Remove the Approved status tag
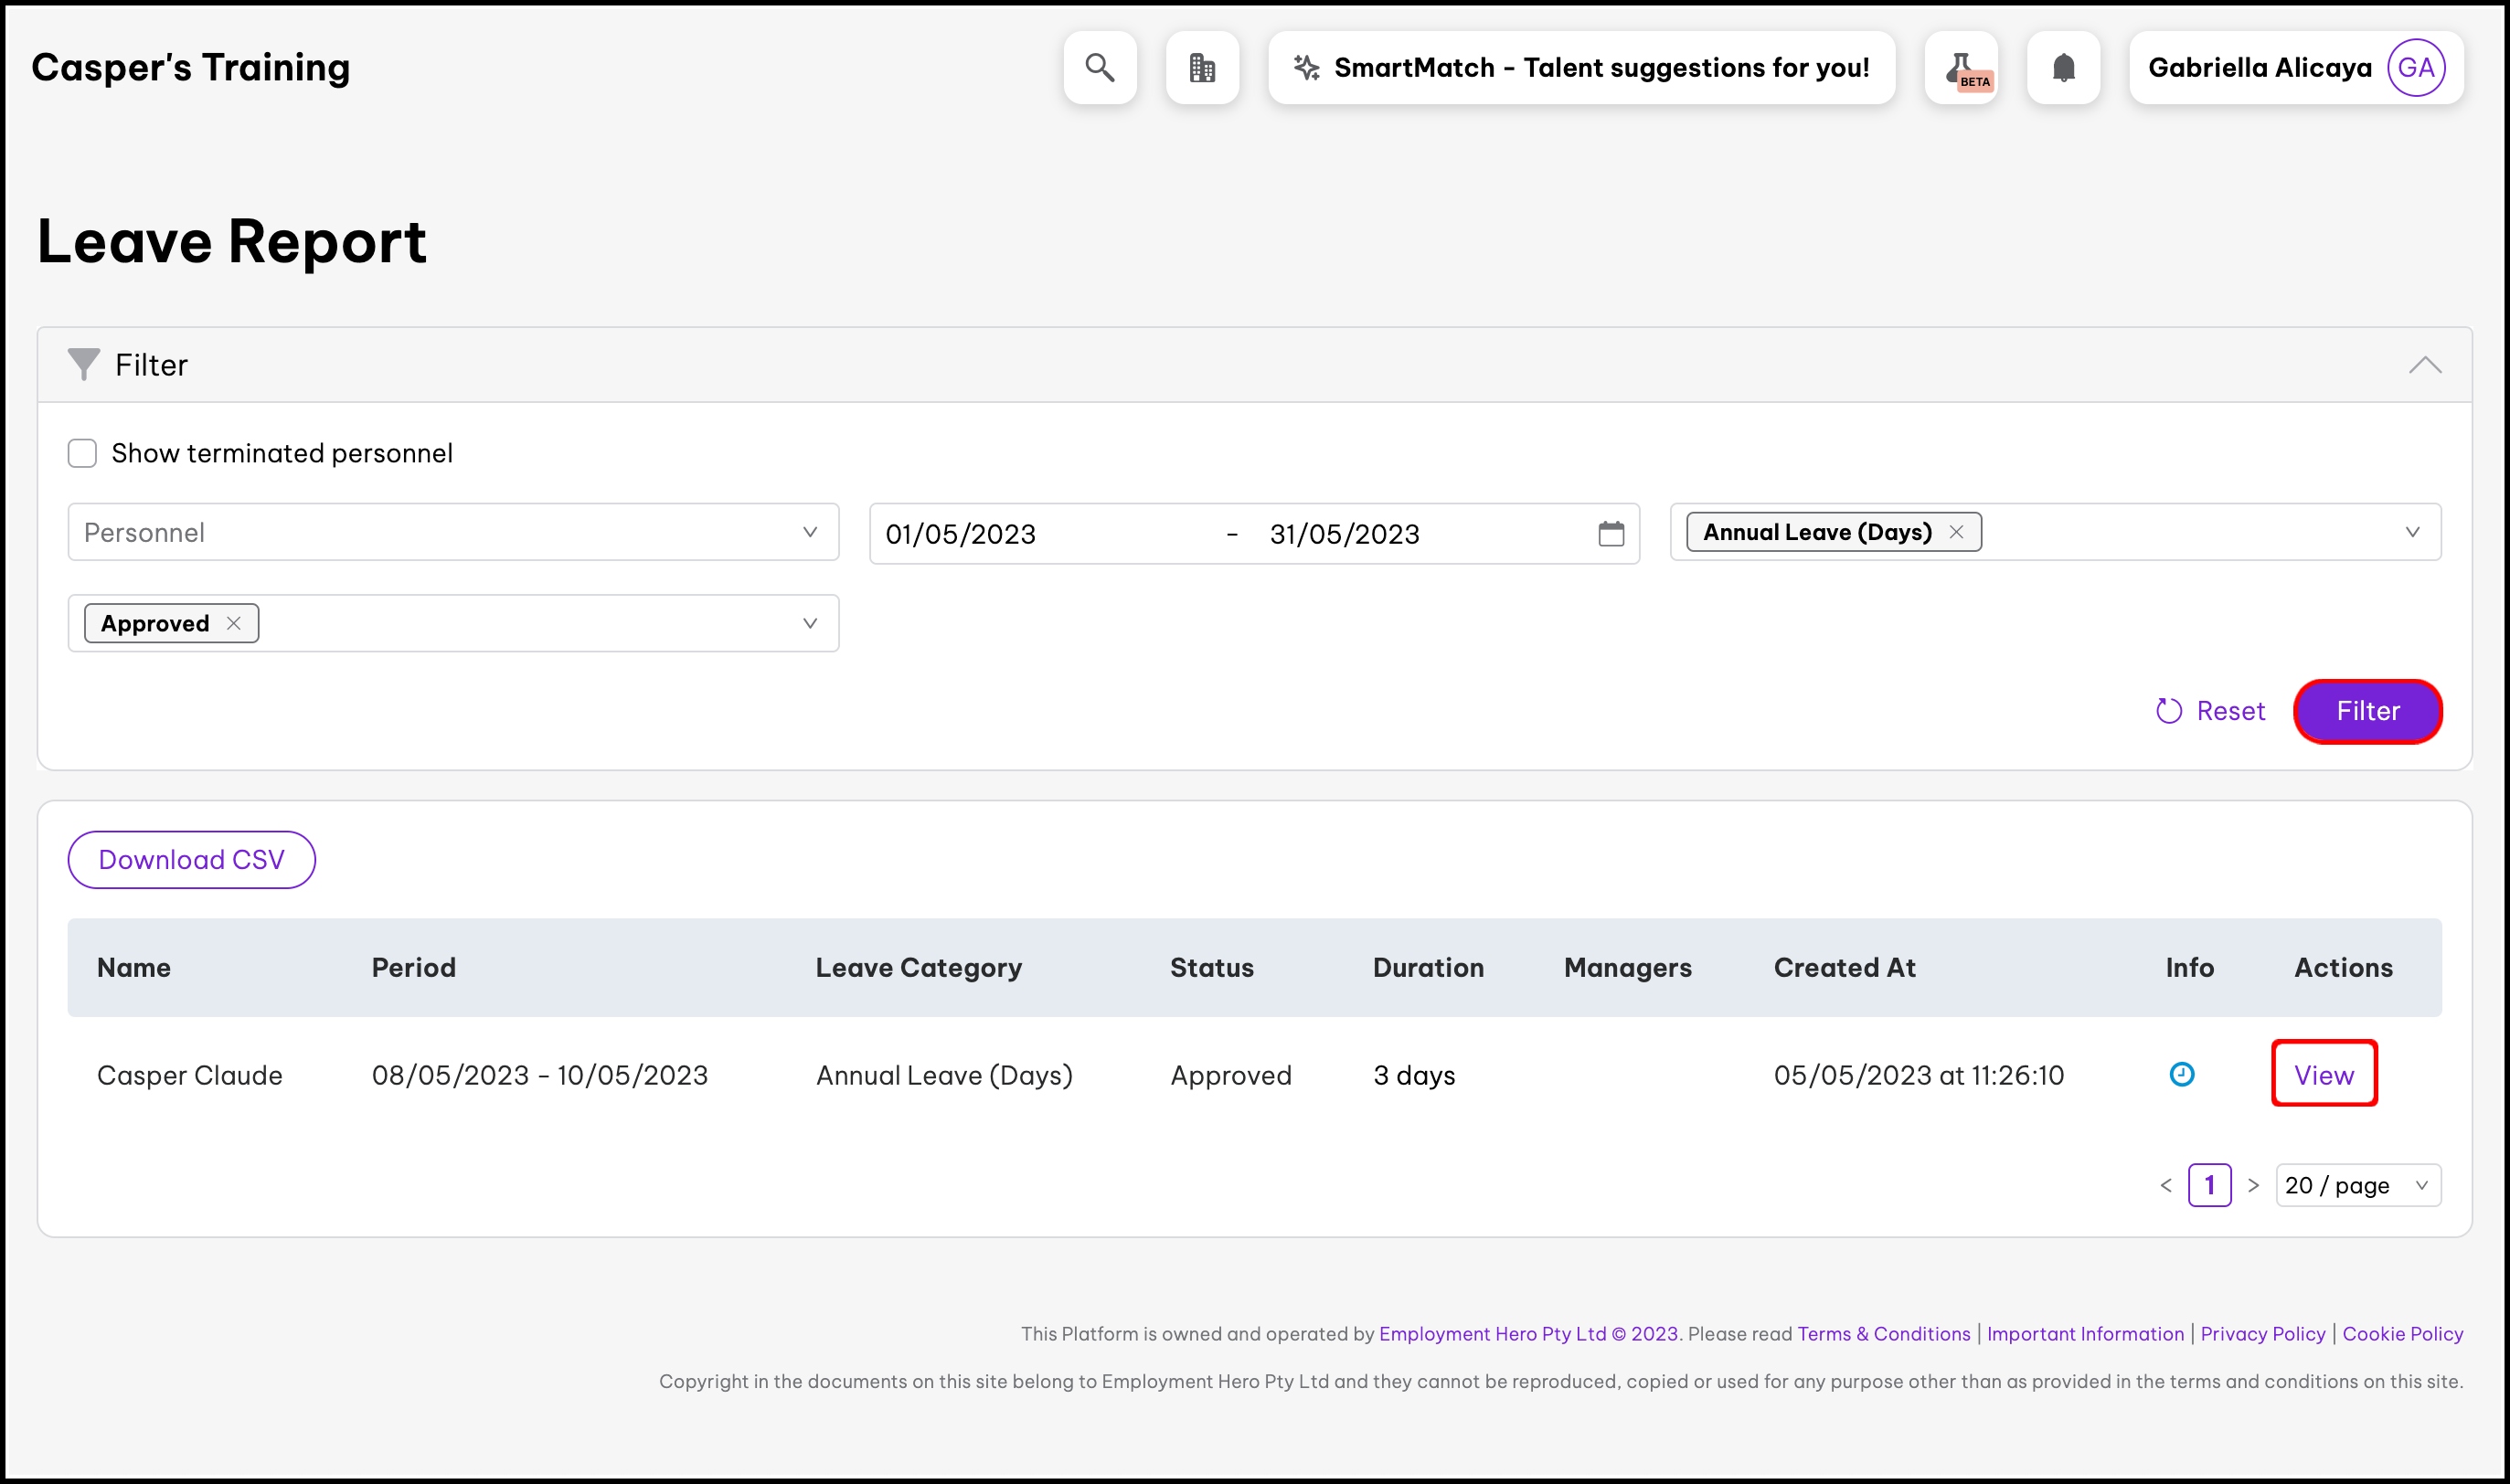The height and width of the screenshot is (1484, 2510). click(x=234, y=623)
